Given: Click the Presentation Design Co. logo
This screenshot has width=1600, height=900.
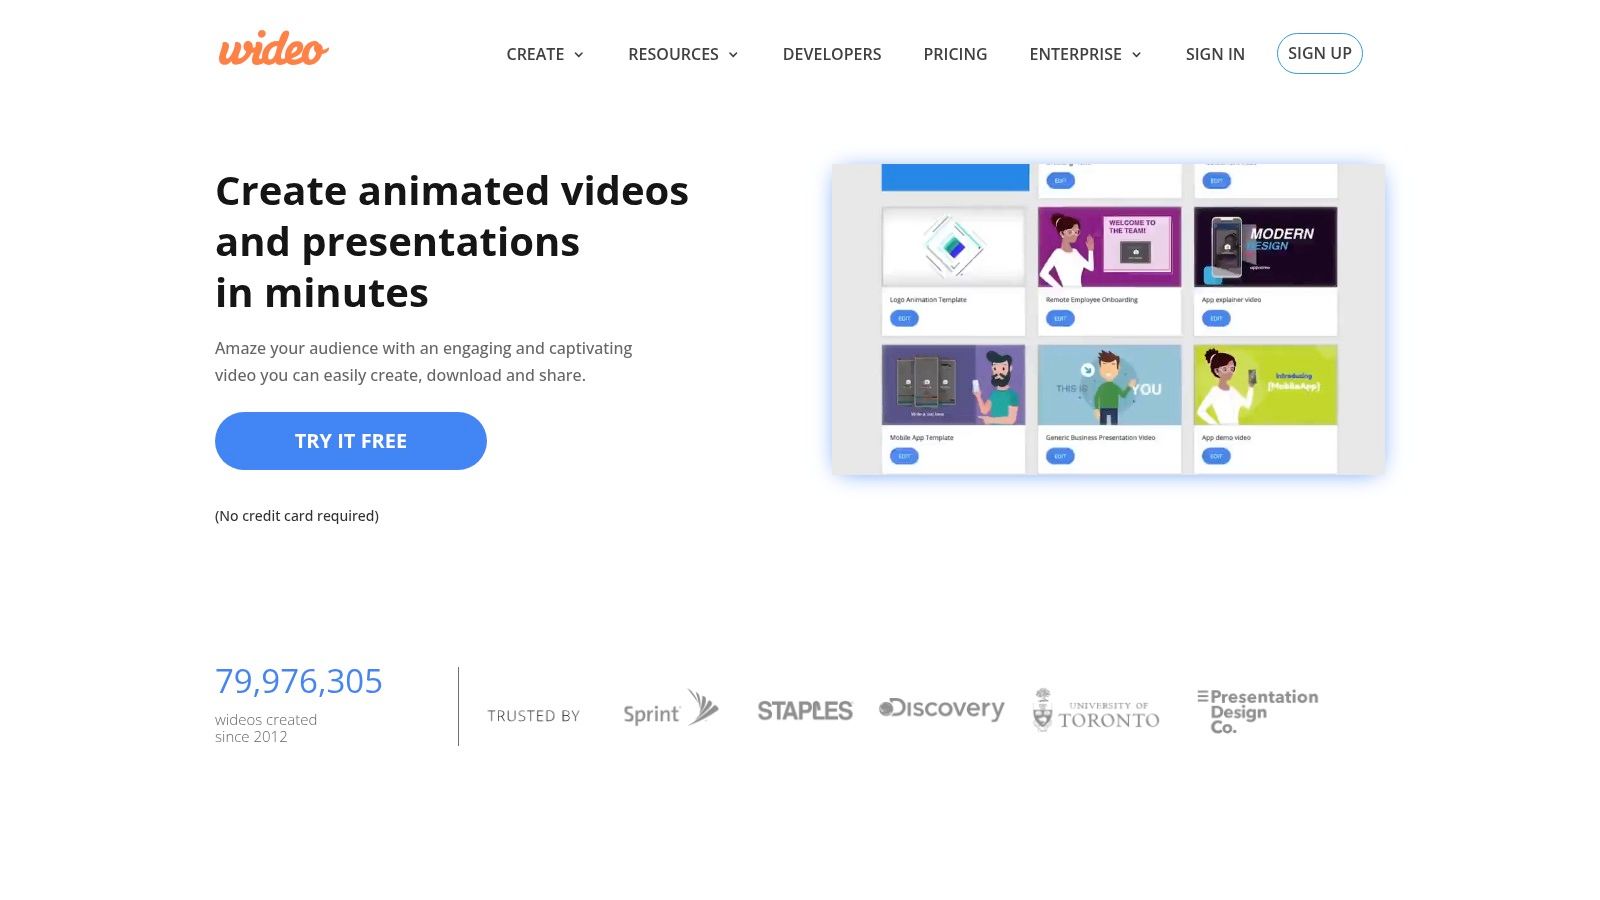Looking at the screenshot, I should coord(1258,711).
